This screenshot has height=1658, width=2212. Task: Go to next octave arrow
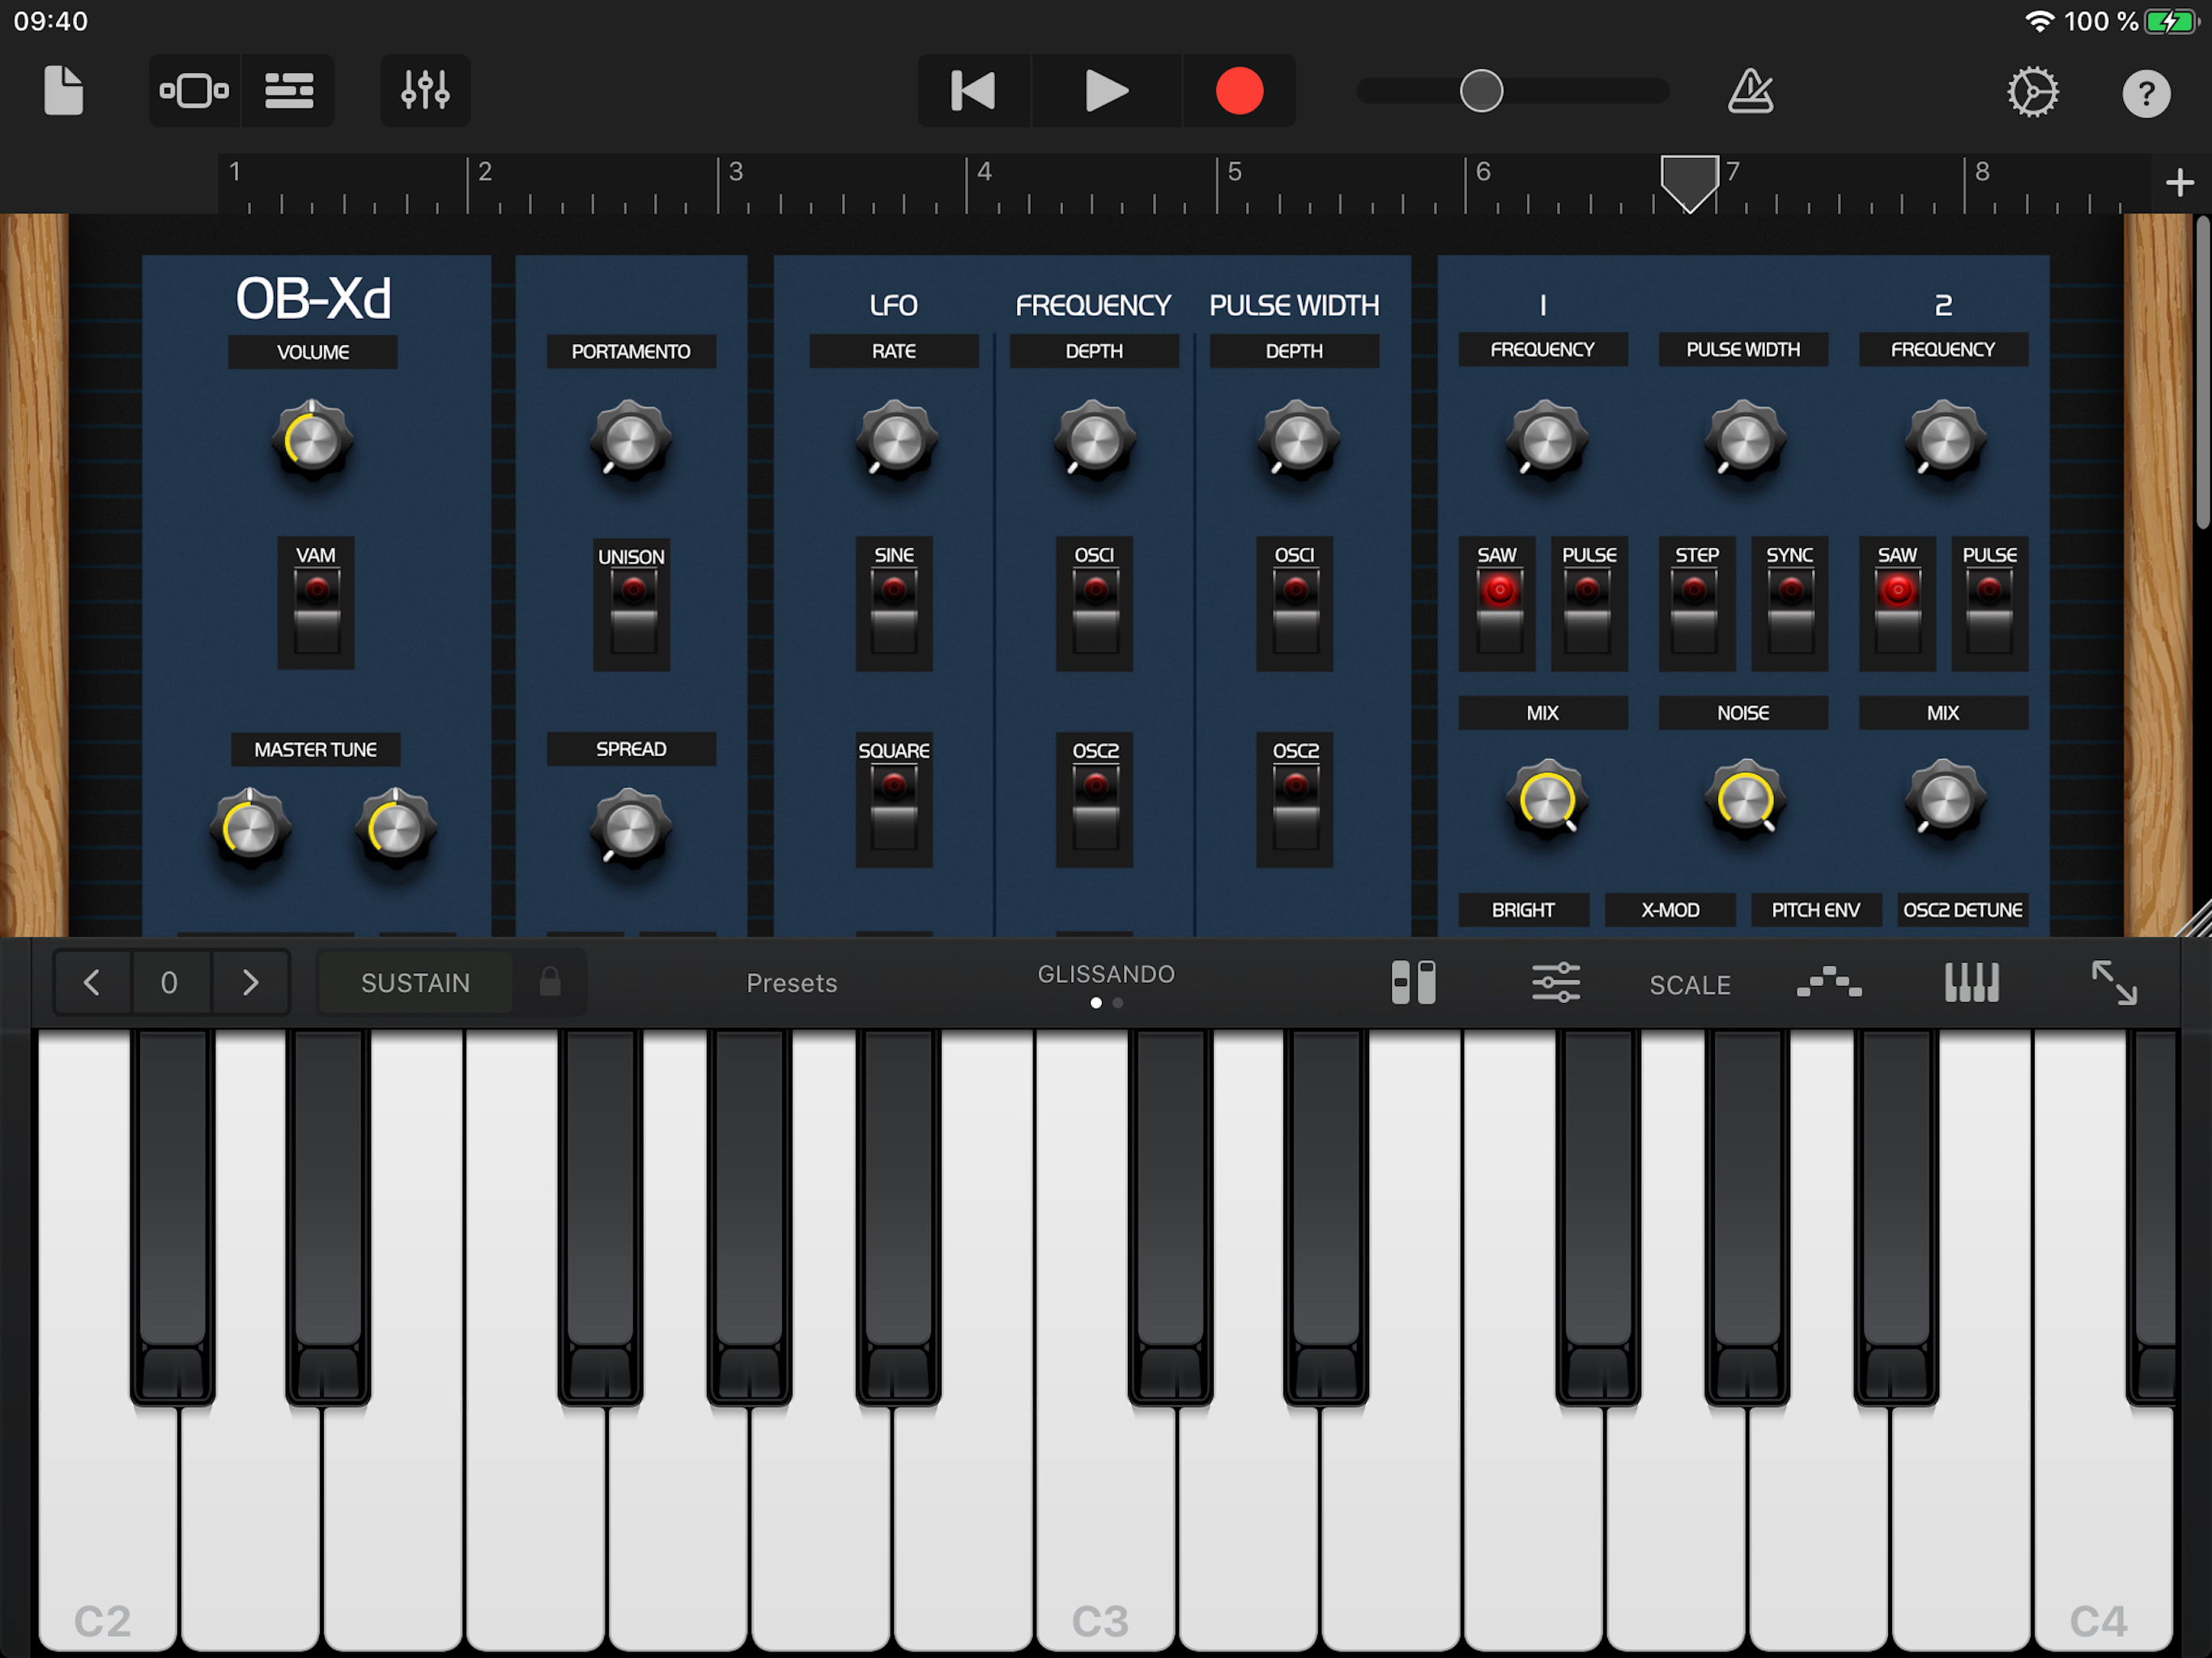[x=250, y=983]
